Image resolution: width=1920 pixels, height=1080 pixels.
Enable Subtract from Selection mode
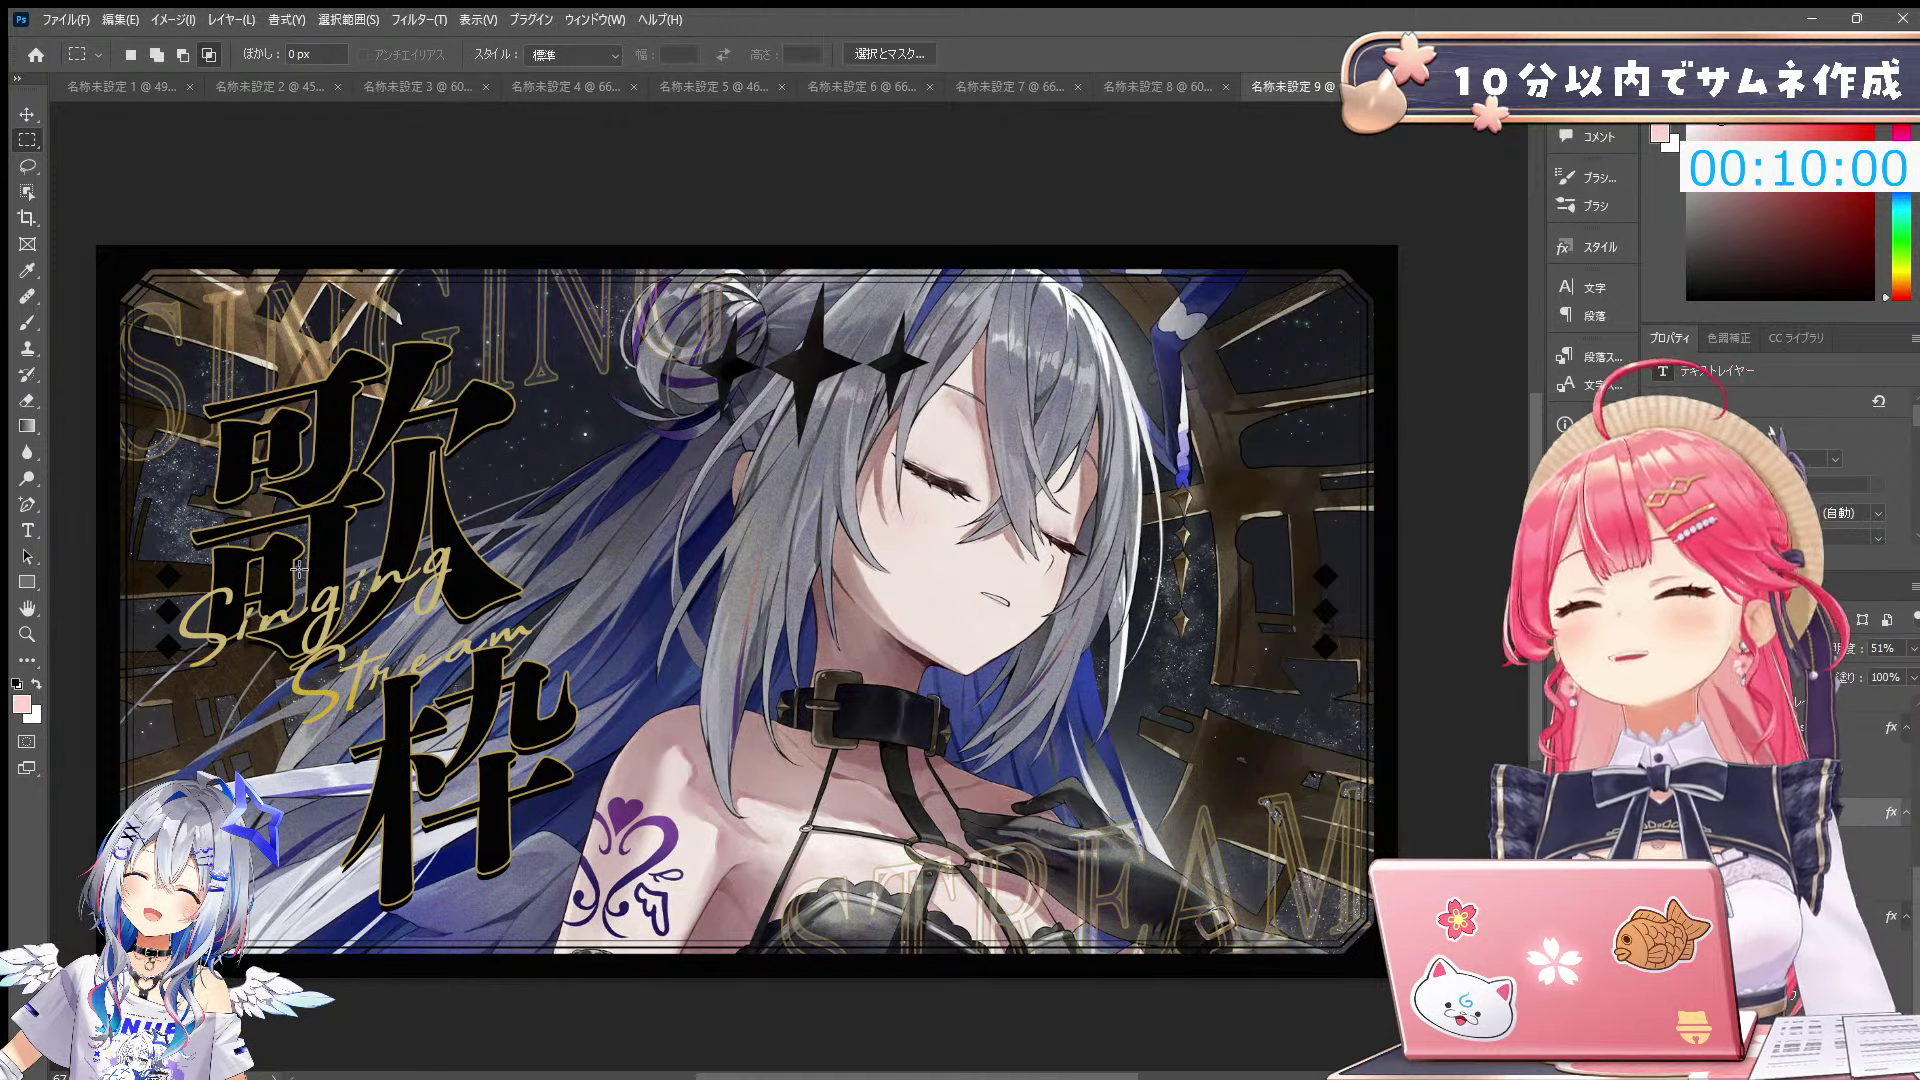182,55
